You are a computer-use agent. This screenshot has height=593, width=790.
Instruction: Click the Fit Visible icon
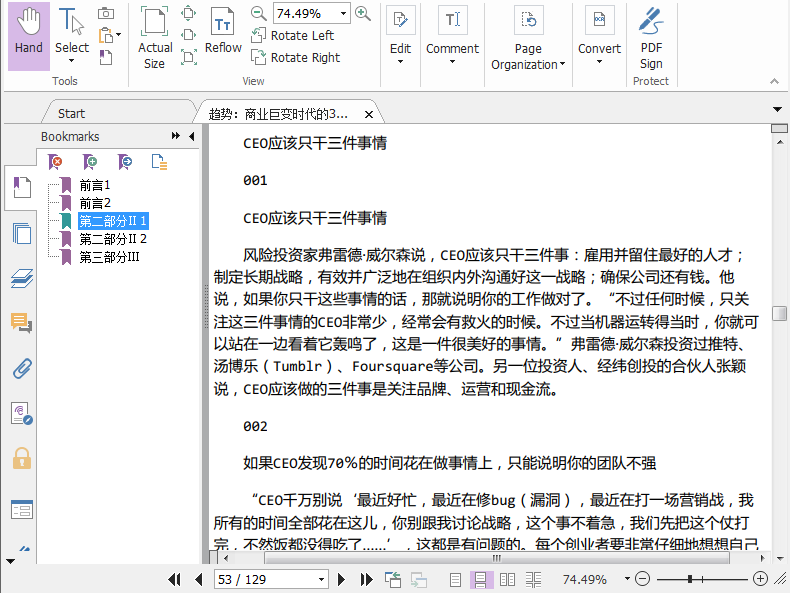tap(188, 57)
